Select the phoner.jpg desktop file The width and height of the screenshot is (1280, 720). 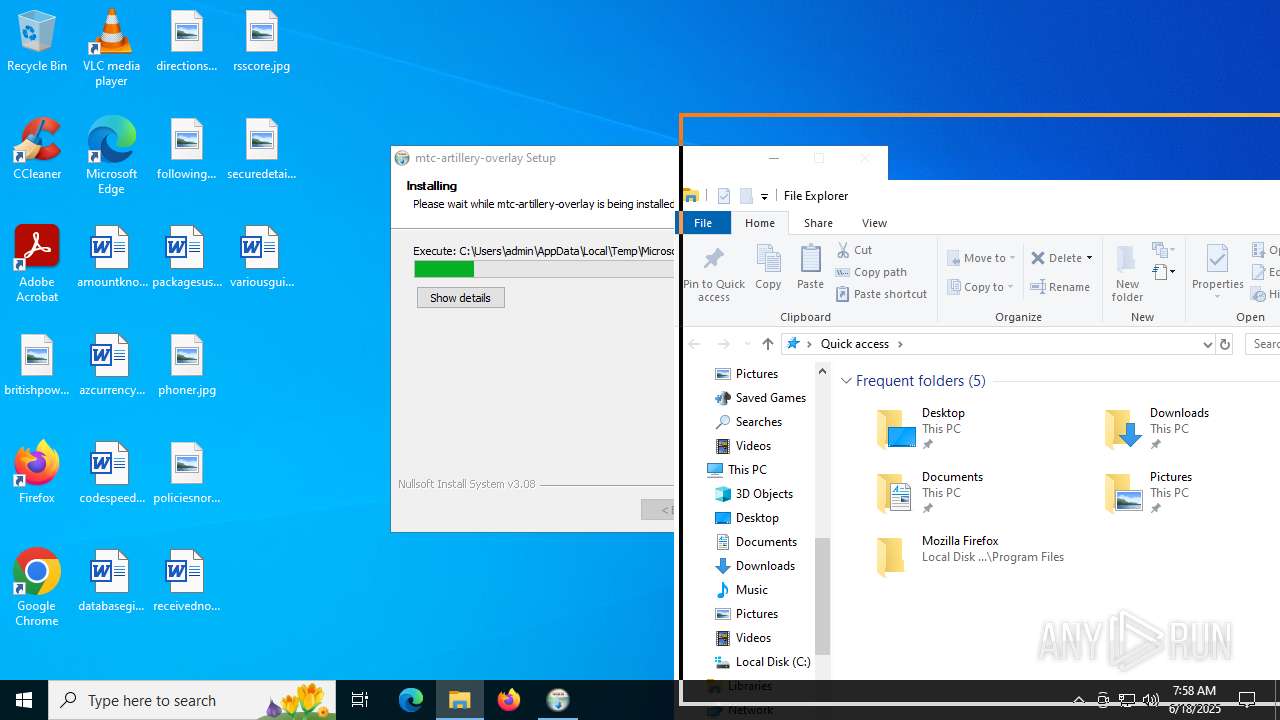(x=187, y=365)
